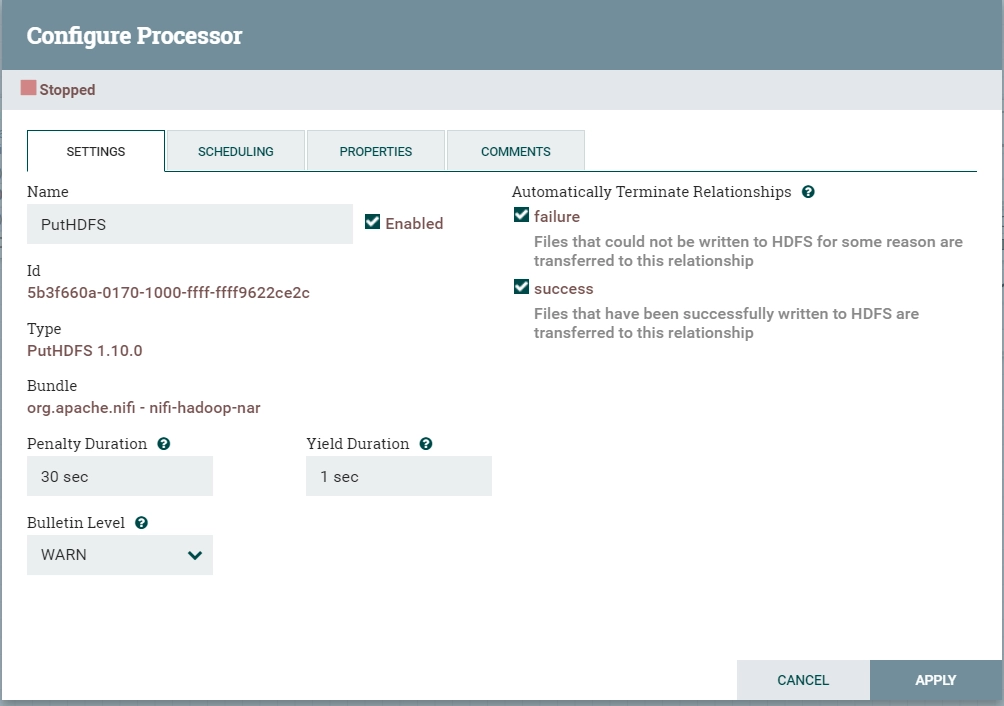
Task: Open help for Automatically Terminate Relationships
Action: pyautogui.click(x=808, y=192)
